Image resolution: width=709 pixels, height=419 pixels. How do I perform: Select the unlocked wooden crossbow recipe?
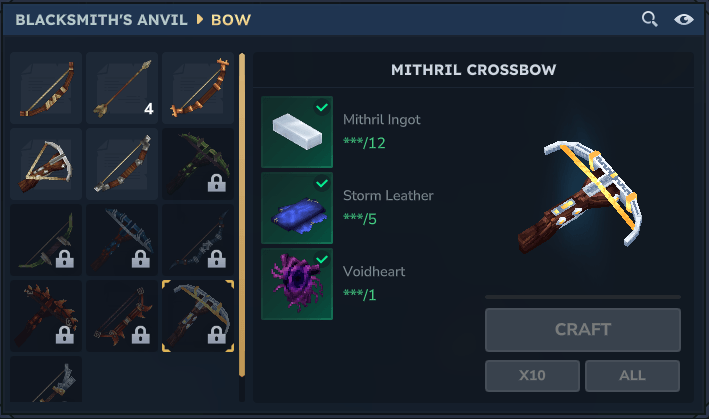[x=46, y=164]
